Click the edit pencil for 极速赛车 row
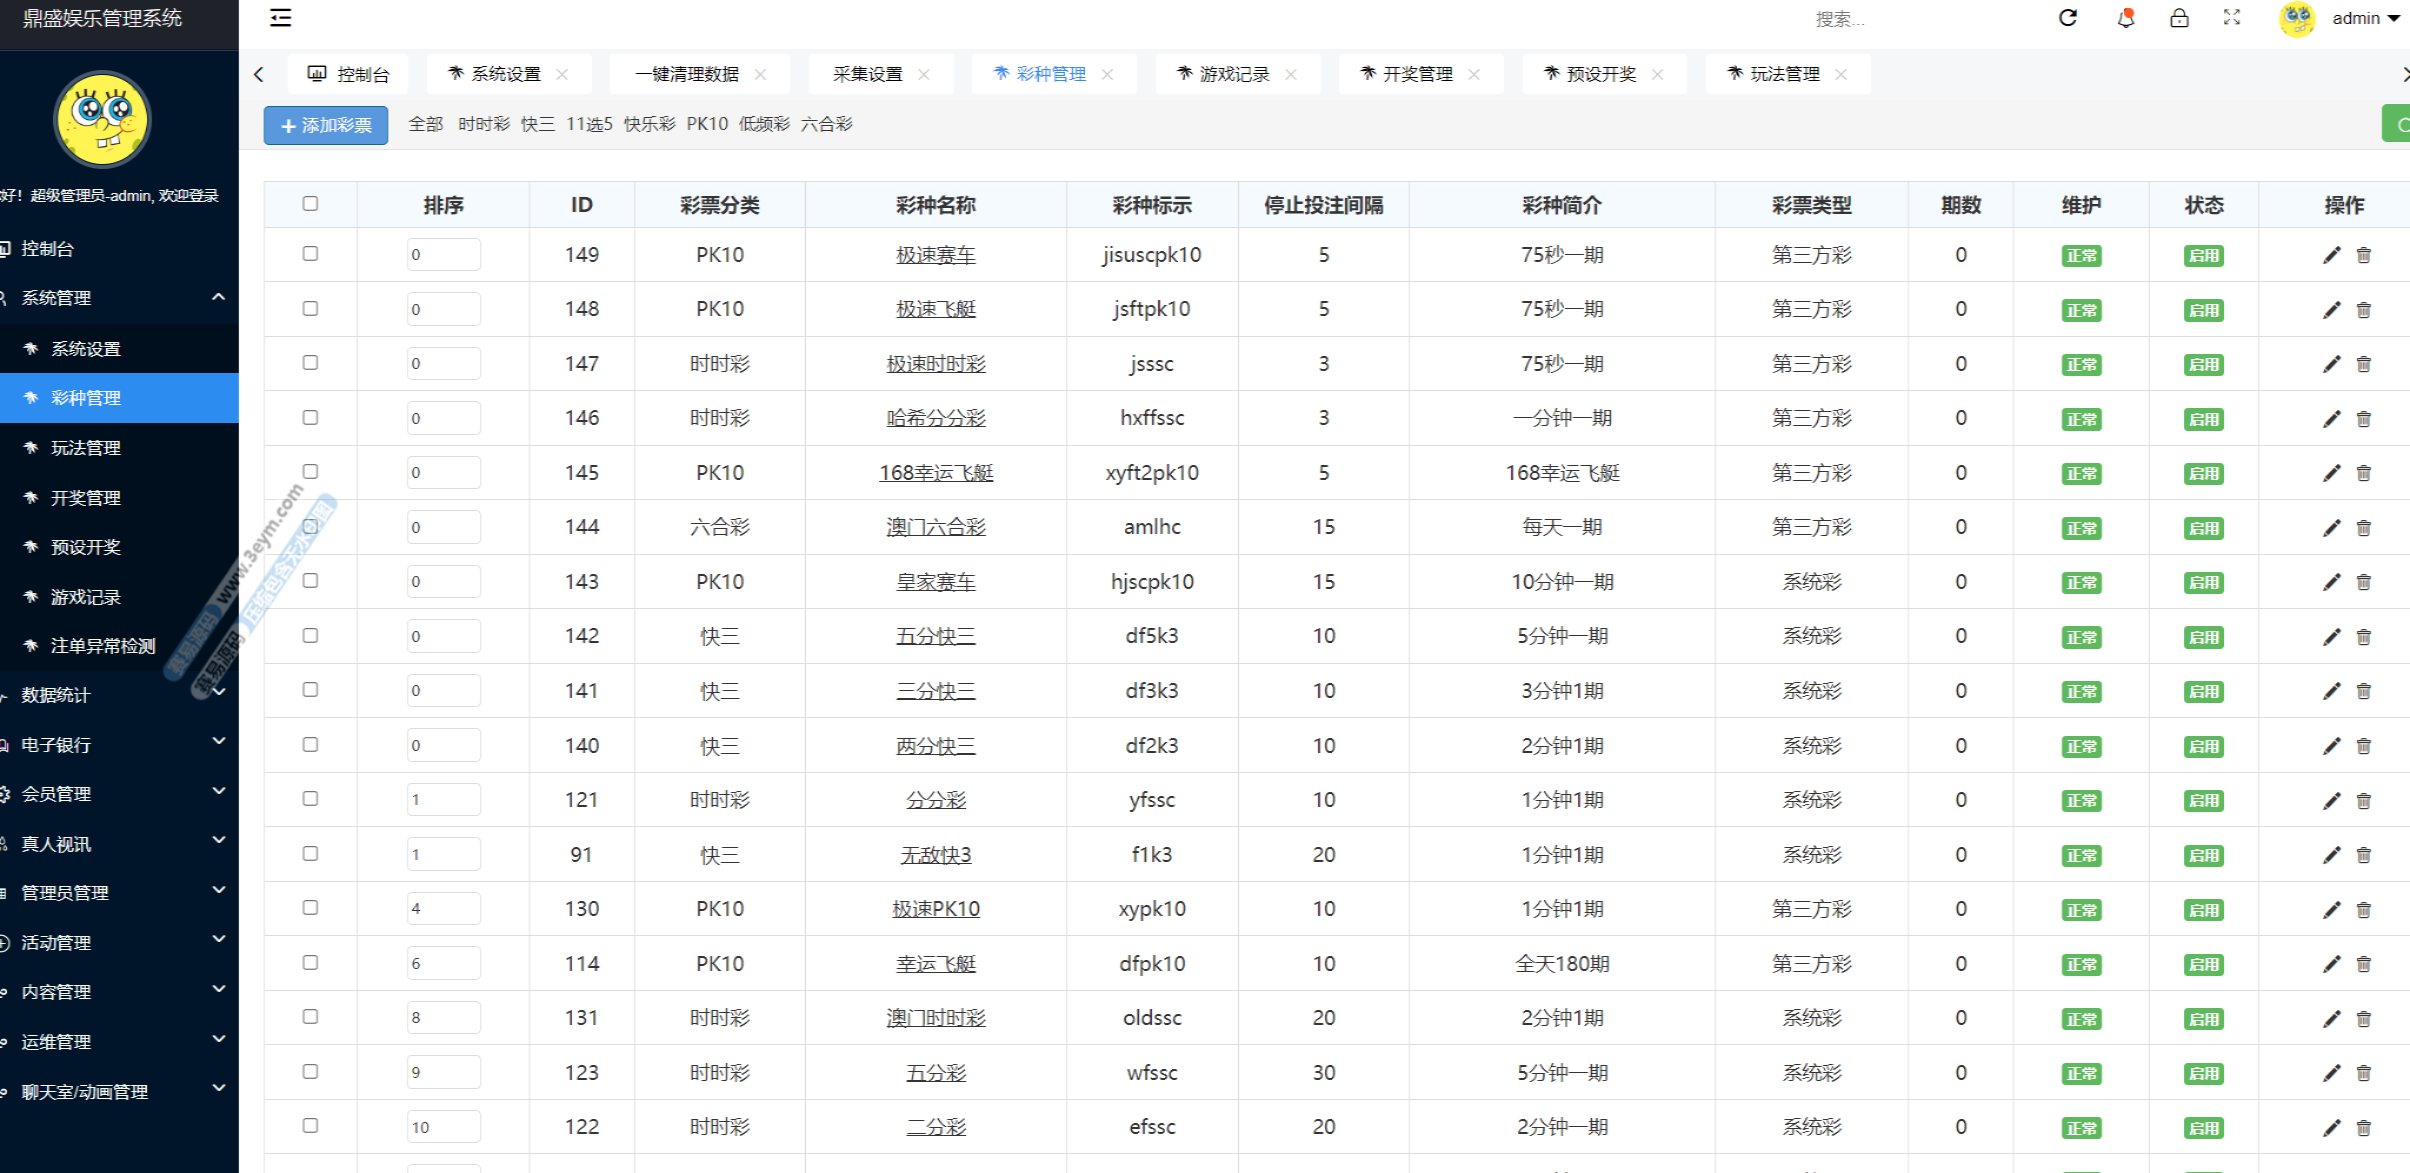This screenshot has width=2410, height=1173. pos(2331,255)
